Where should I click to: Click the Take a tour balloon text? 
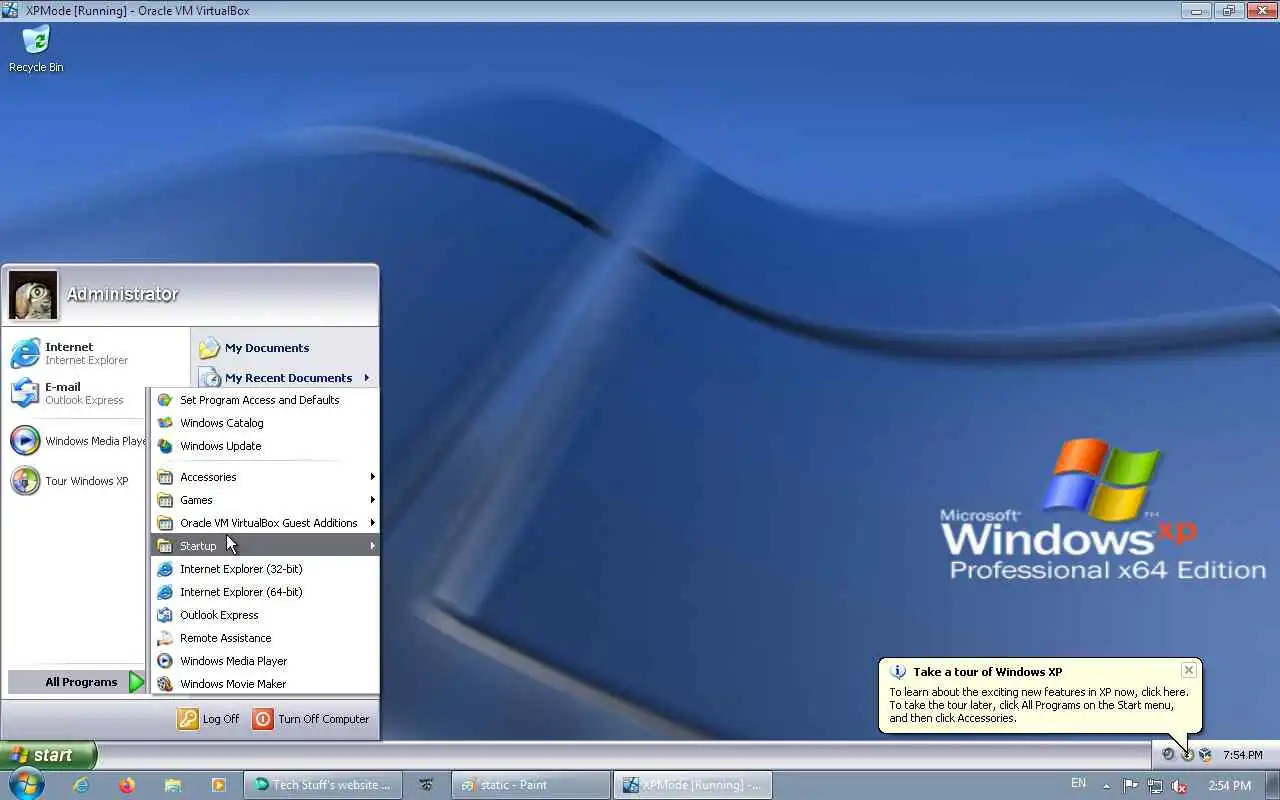click(1039, 705)
